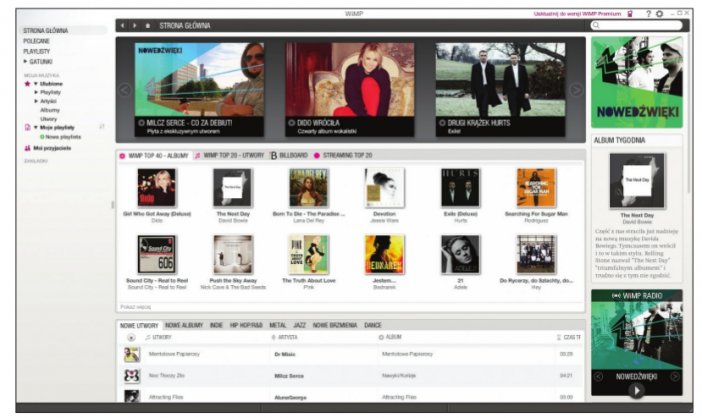
Task: Click the Billboard B icon
Action: (x=274, y=156)
